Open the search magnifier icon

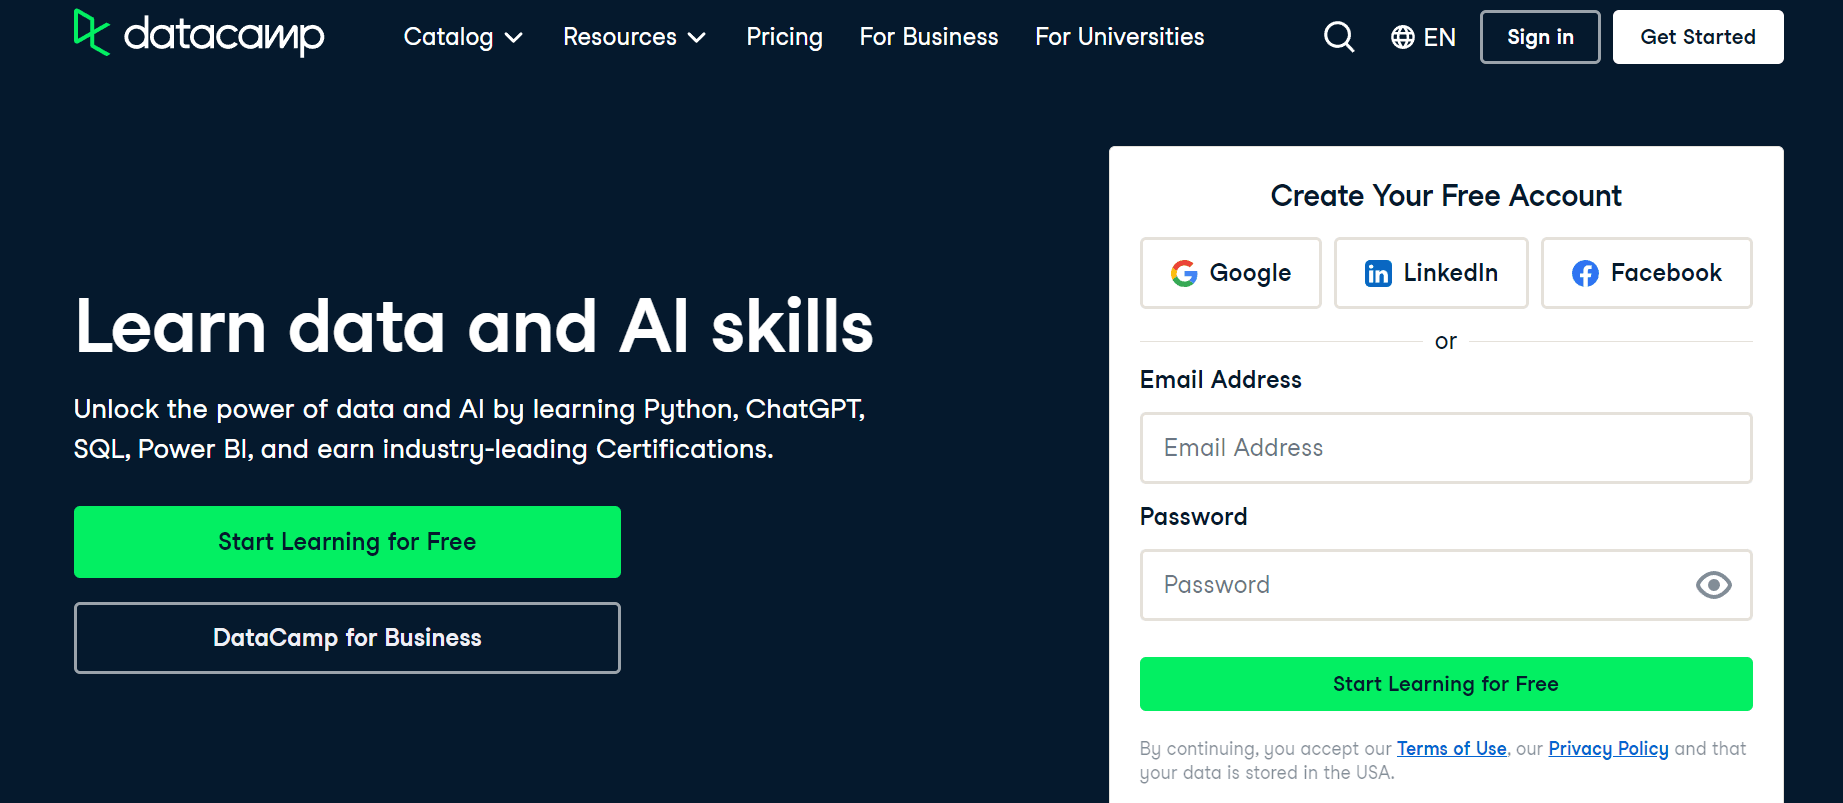pyautogui.click(x=1339, y=37)
